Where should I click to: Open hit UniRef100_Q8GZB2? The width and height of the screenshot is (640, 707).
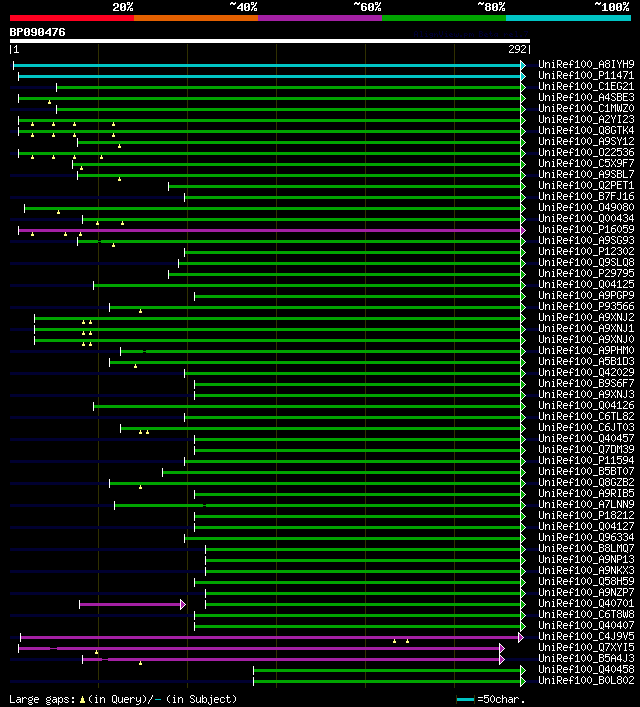pos(586,482)
